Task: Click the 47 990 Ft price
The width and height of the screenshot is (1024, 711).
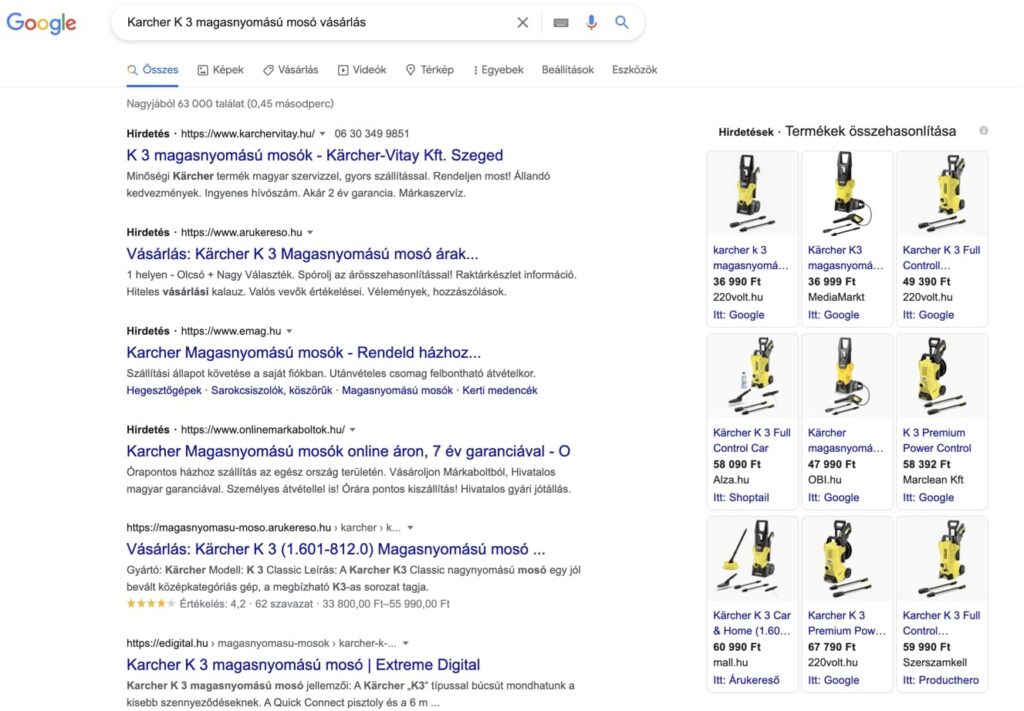Action: click(x=832, y=464)
